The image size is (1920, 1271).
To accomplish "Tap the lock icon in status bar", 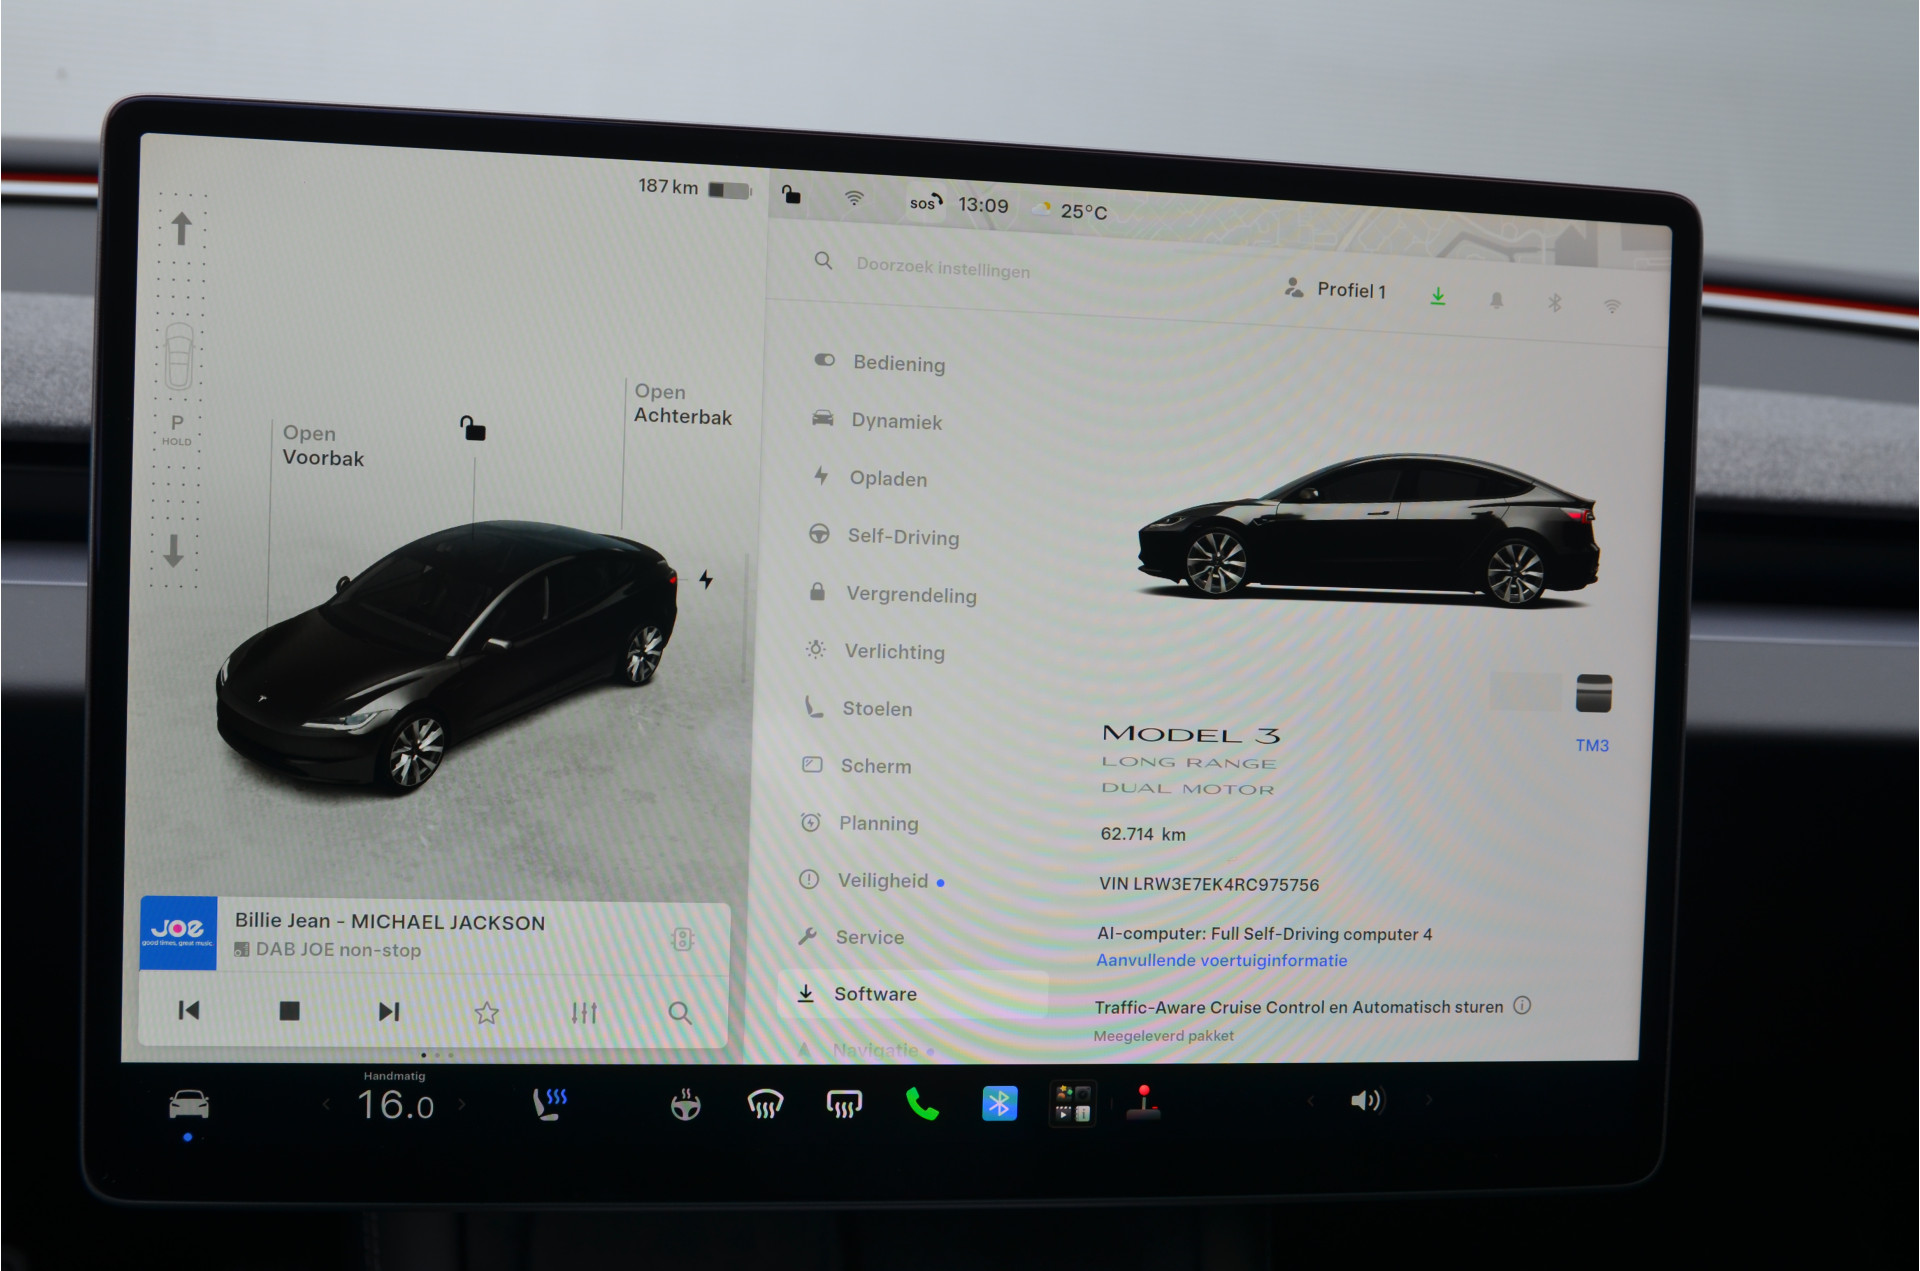I will [791, 194].
